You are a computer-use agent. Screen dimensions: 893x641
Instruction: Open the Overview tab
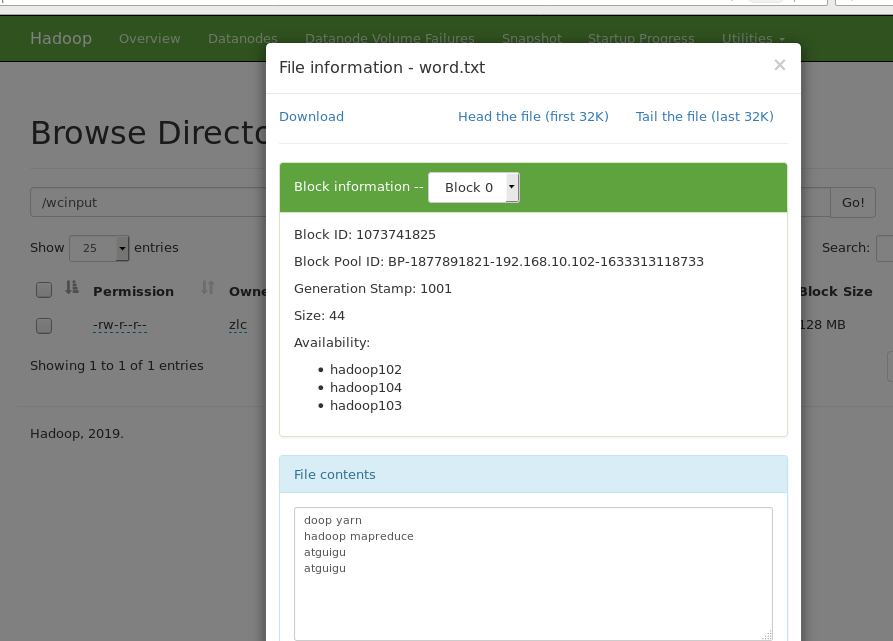150,38
